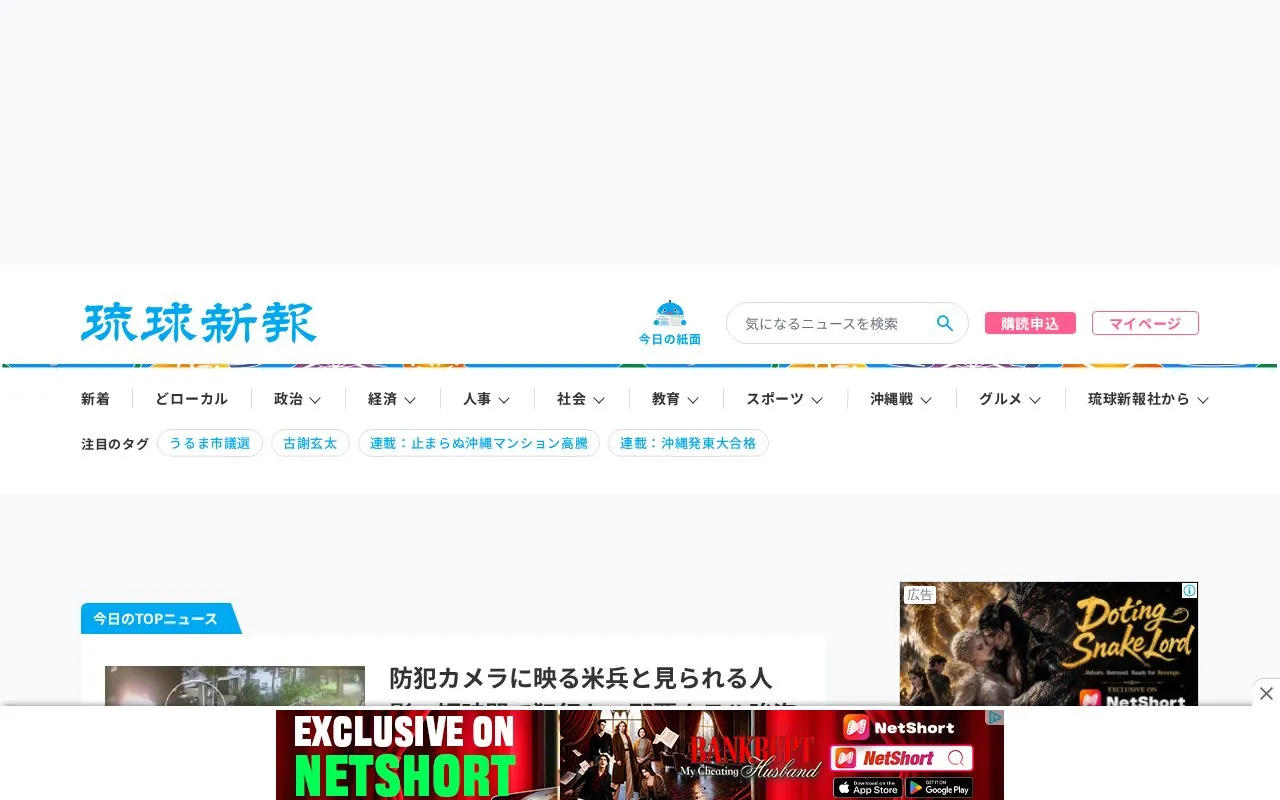This screenshot has width=1280, height=800.
Task: Expand the 人事 dropdown
Action: [486, 399]
